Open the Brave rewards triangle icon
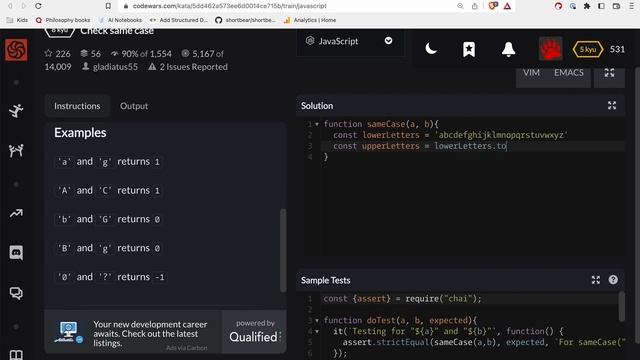 click(507, 6)
